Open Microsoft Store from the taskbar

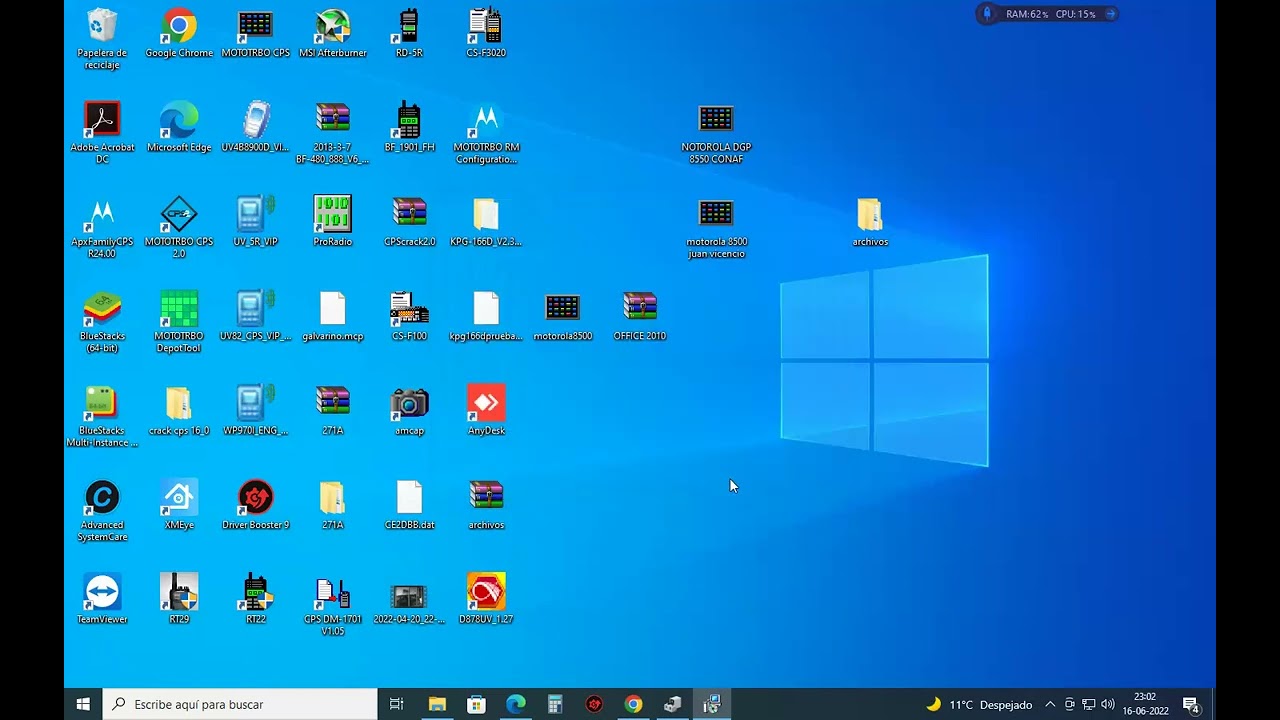click(x=476, y=704)
